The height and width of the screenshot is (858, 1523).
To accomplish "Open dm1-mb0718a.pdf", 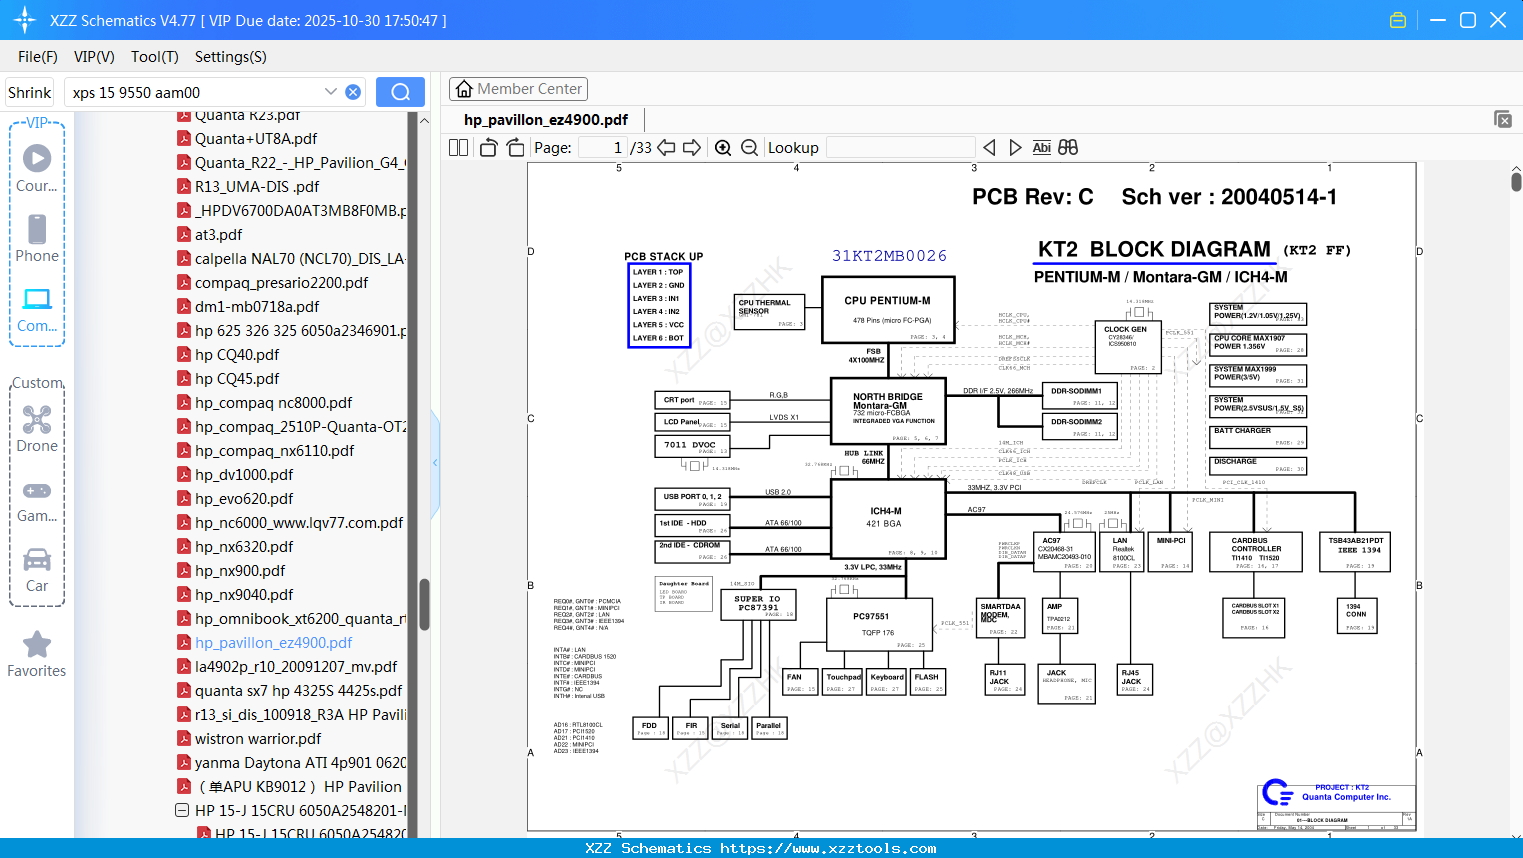I will pyautogui.click(x=257, y=307).
